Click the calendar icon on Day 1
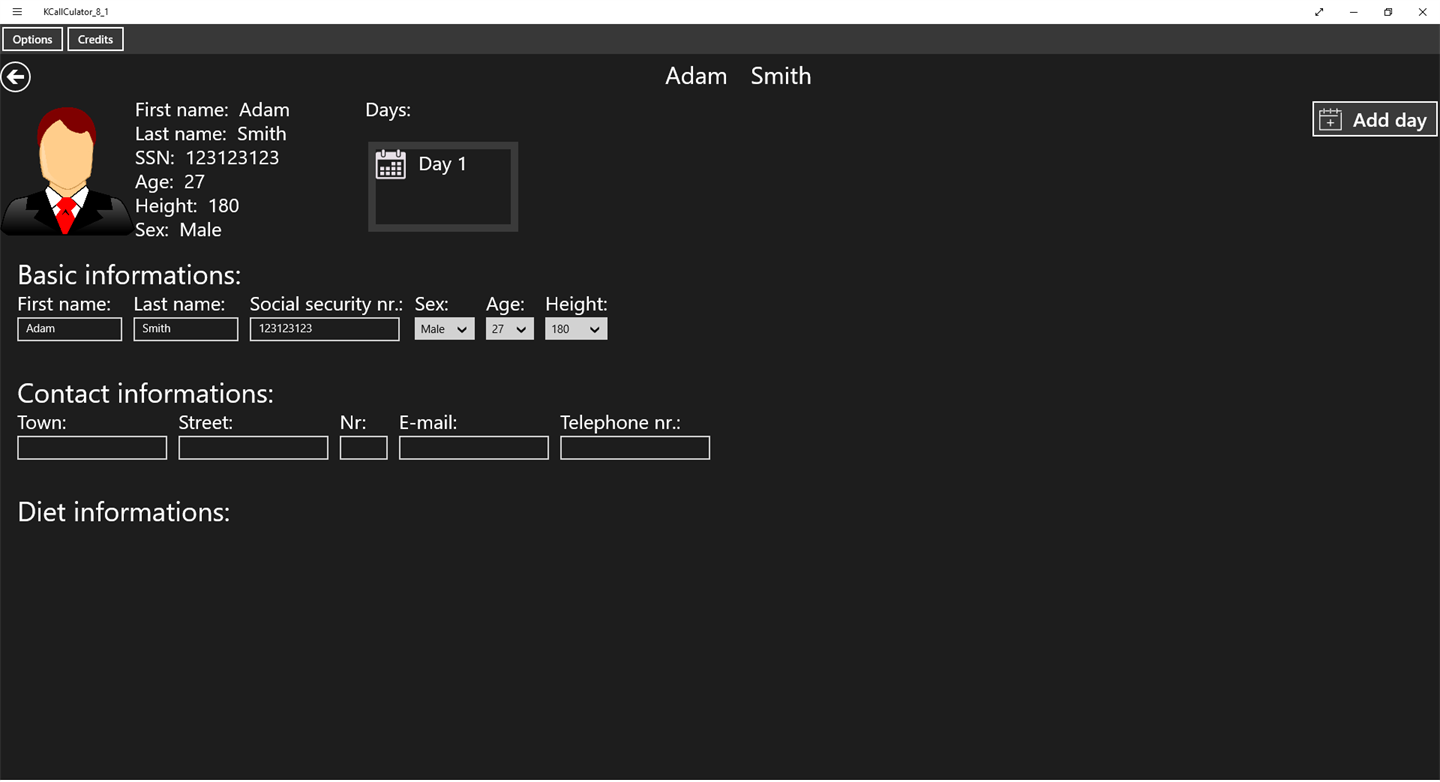Screen dimensions: 1440x782 click(x=391, y=165)
